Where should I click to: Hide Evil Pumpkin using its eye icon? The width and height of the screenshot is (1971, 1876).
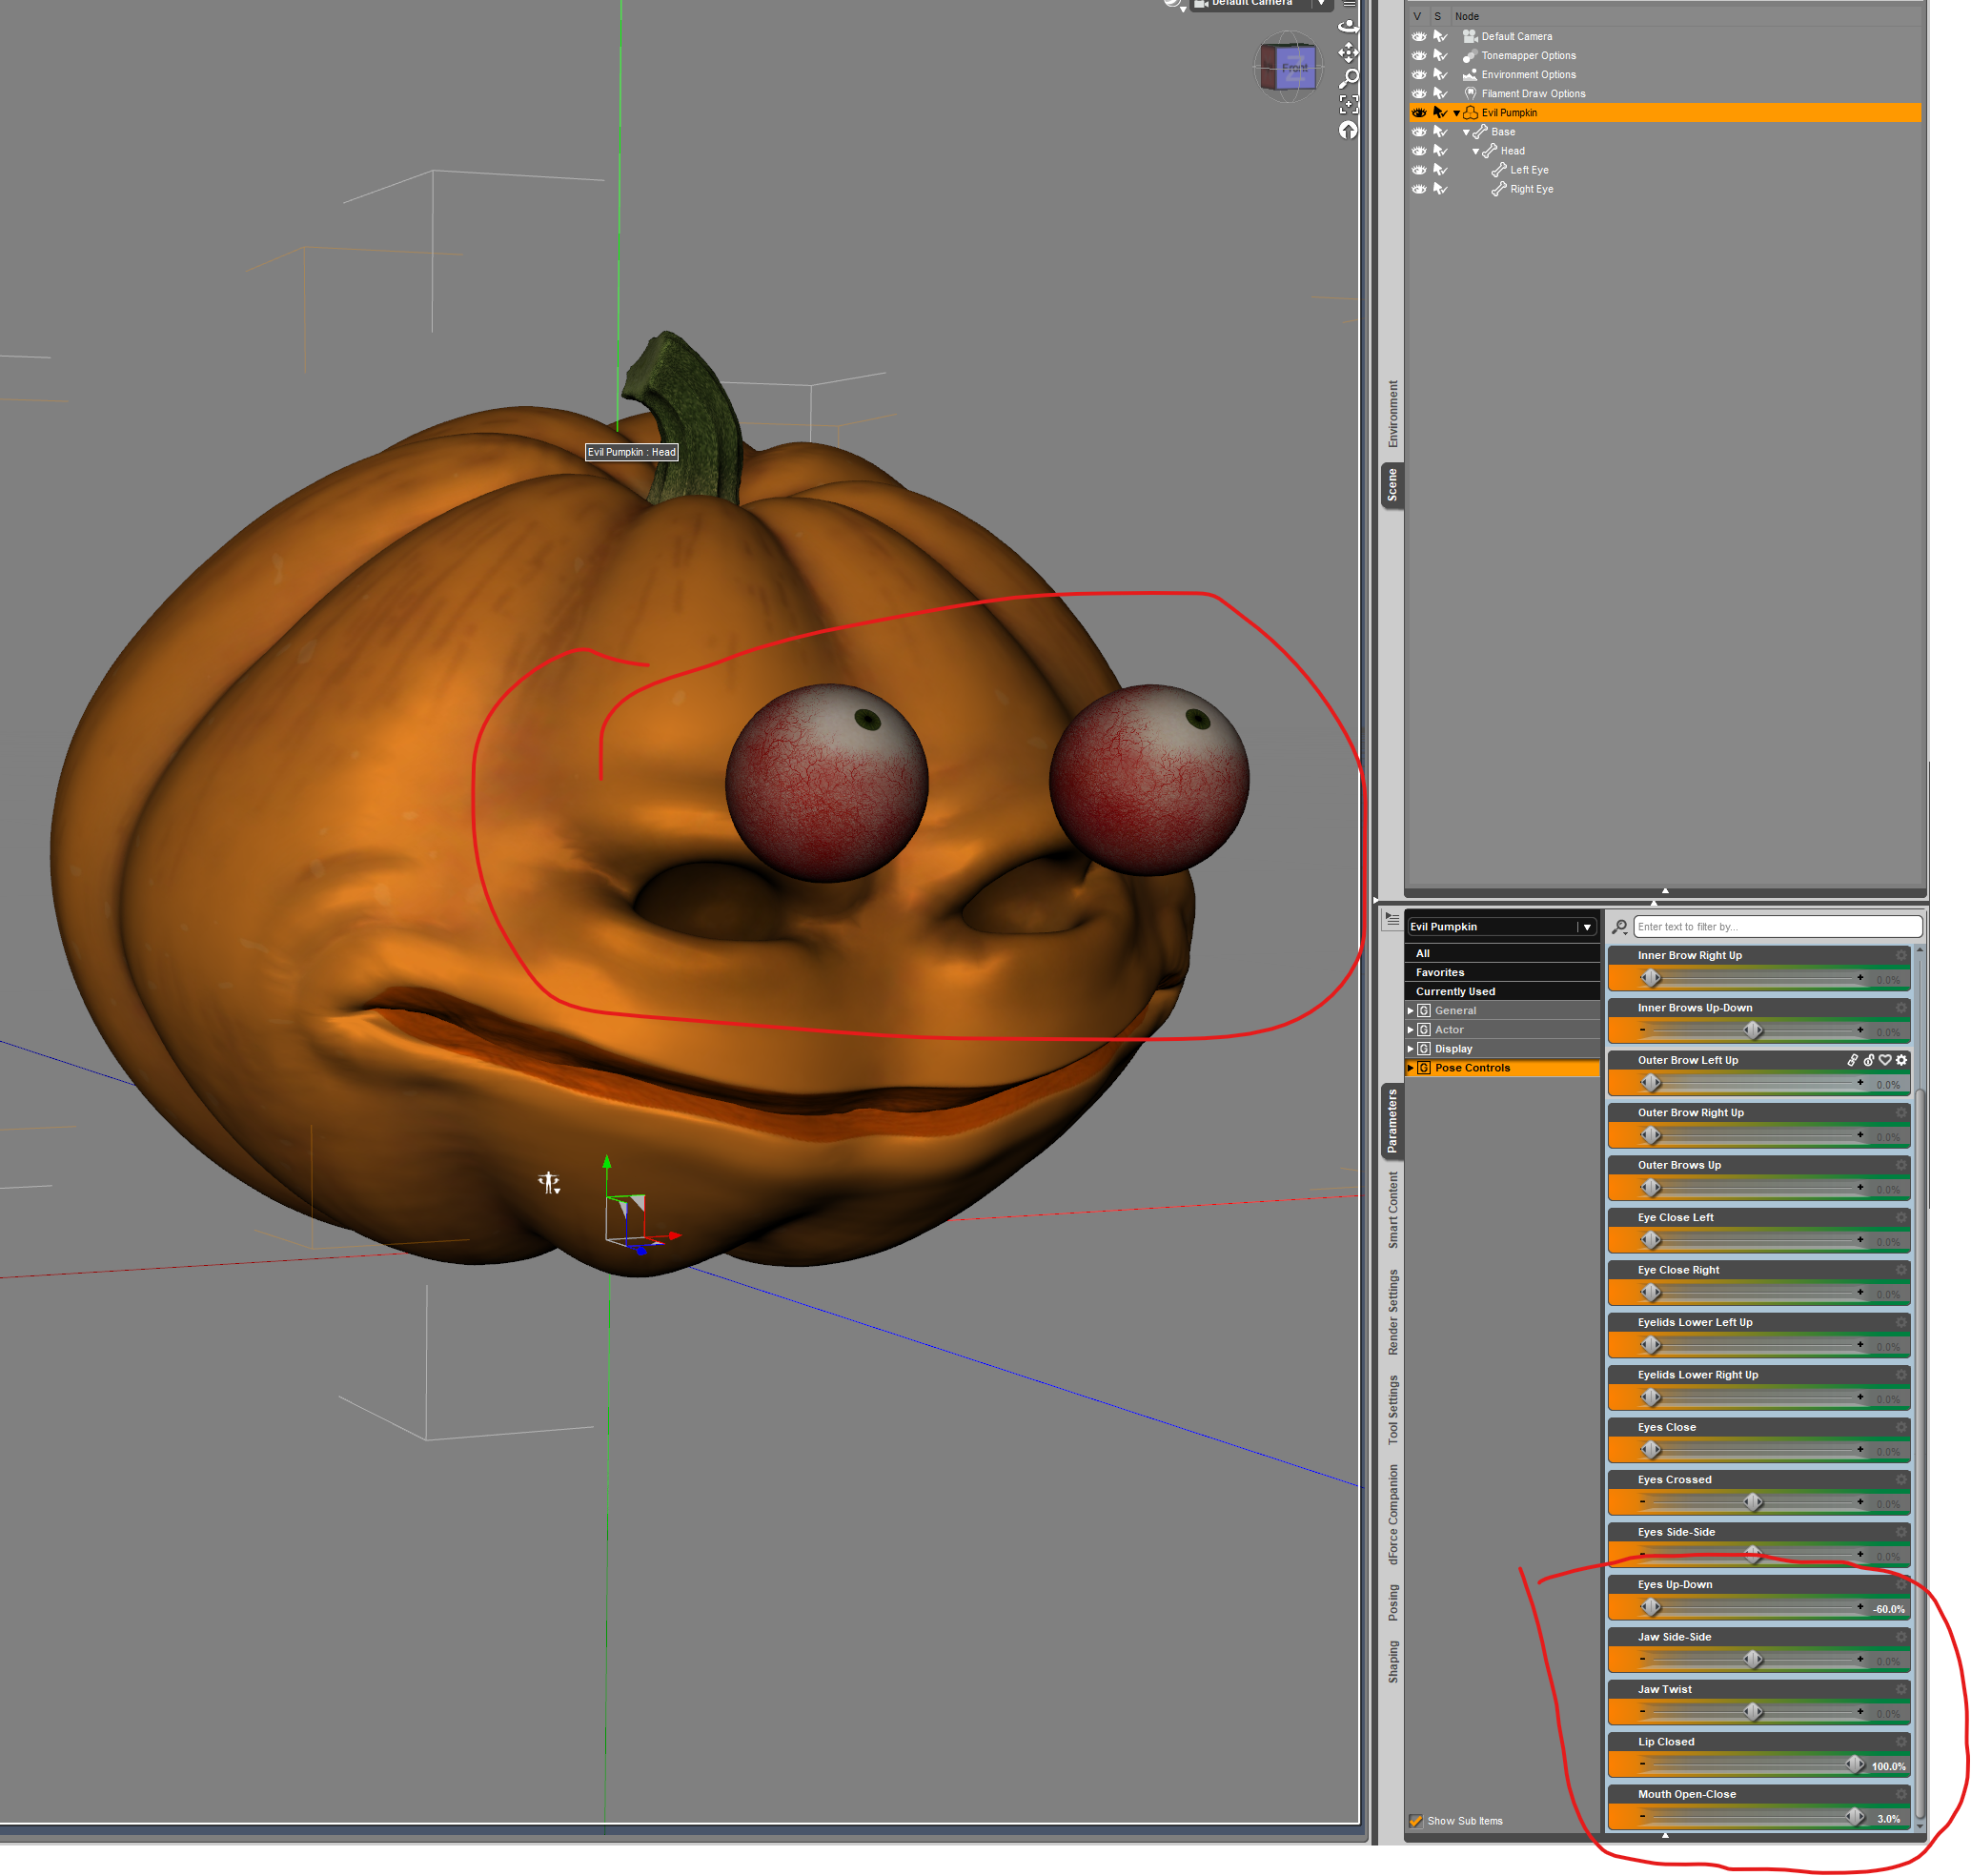tap(1419, 113)
